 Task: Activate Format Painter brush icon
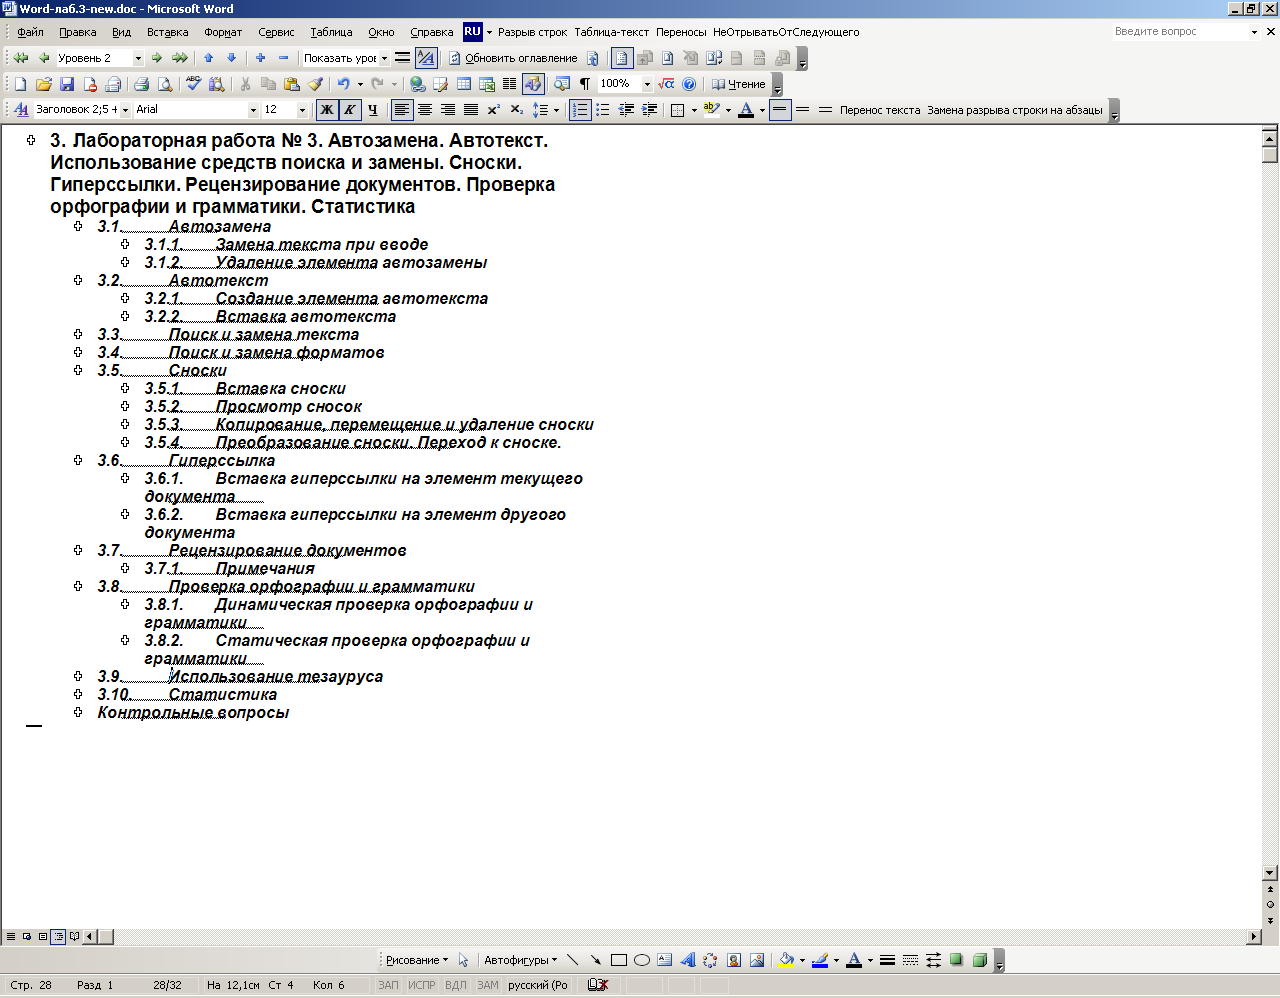point(315,84)
